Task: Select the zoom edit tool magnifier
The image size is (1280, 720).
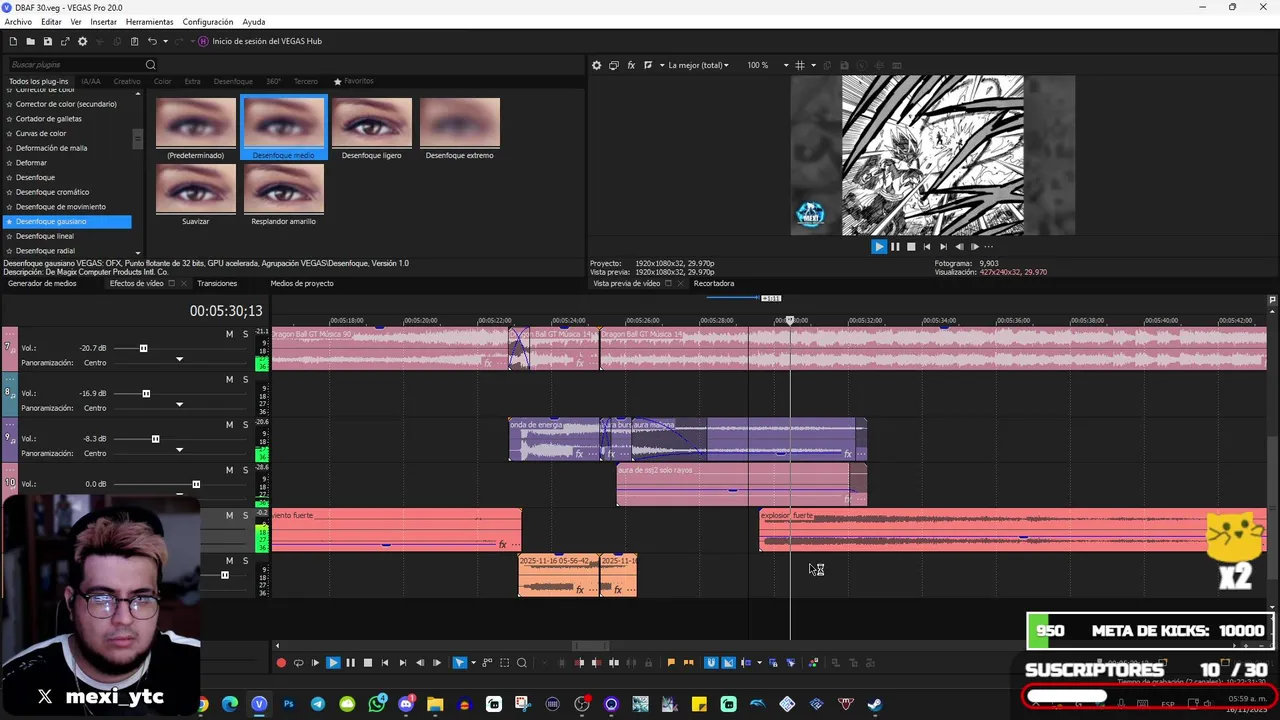Action: (x=521, y=662)
